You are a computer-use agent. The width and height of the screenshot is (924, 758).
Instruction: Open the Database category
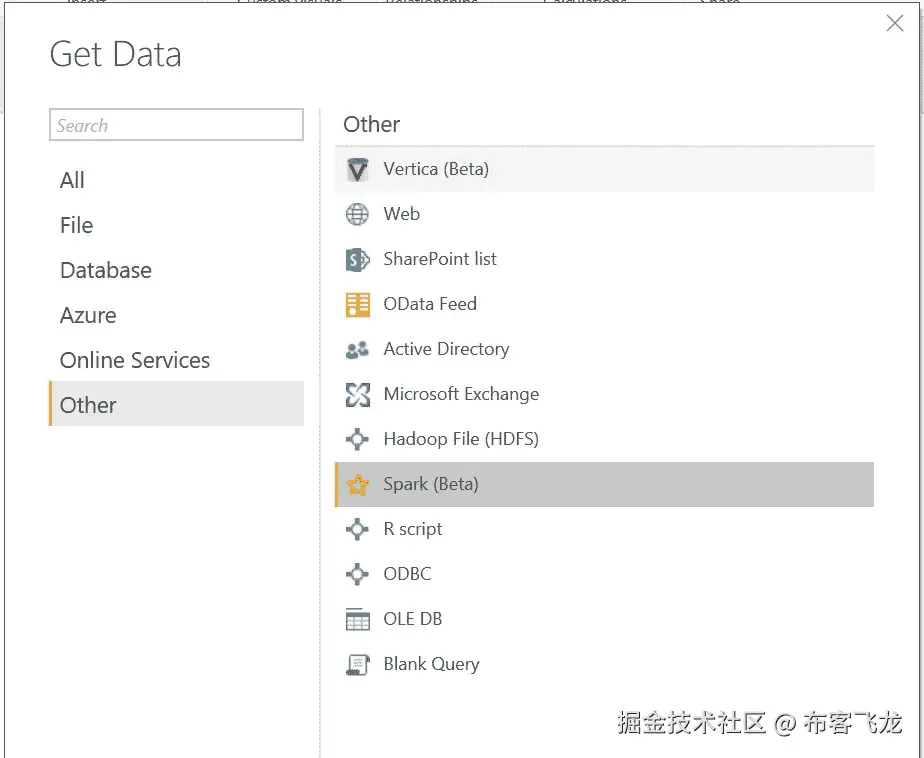[x=106, y=270]
